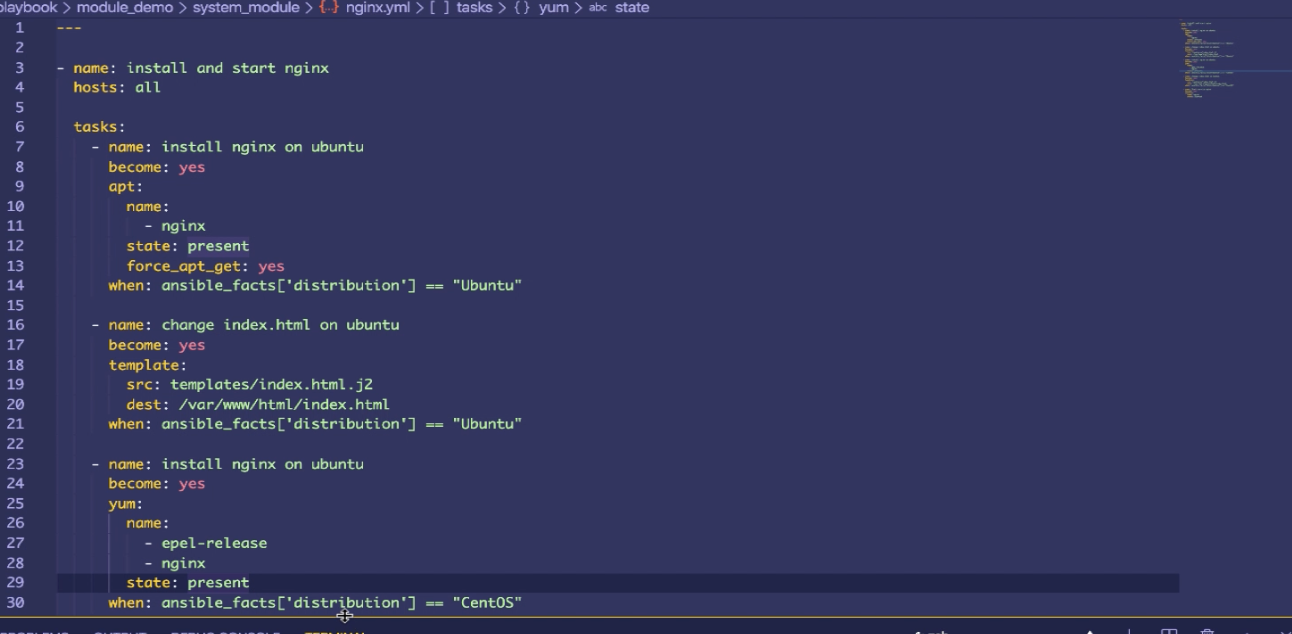This screenshot has height=634, width=1292.
Task: Open the yum breadcrumb symbol
Action: coord(553,8)
